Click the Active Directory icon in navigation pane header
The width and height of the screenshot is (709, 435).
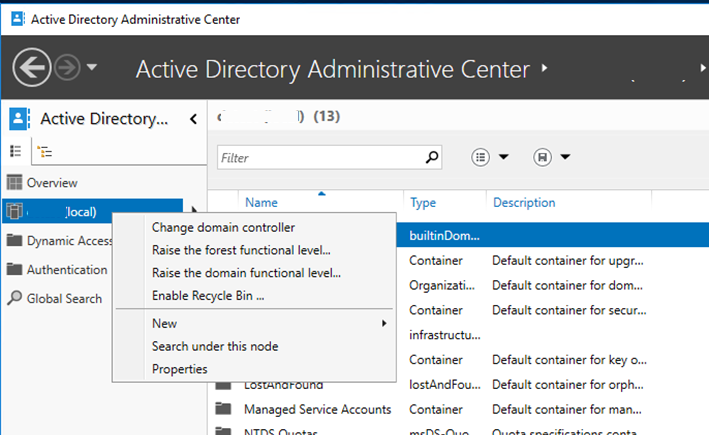tap(19, 119)
